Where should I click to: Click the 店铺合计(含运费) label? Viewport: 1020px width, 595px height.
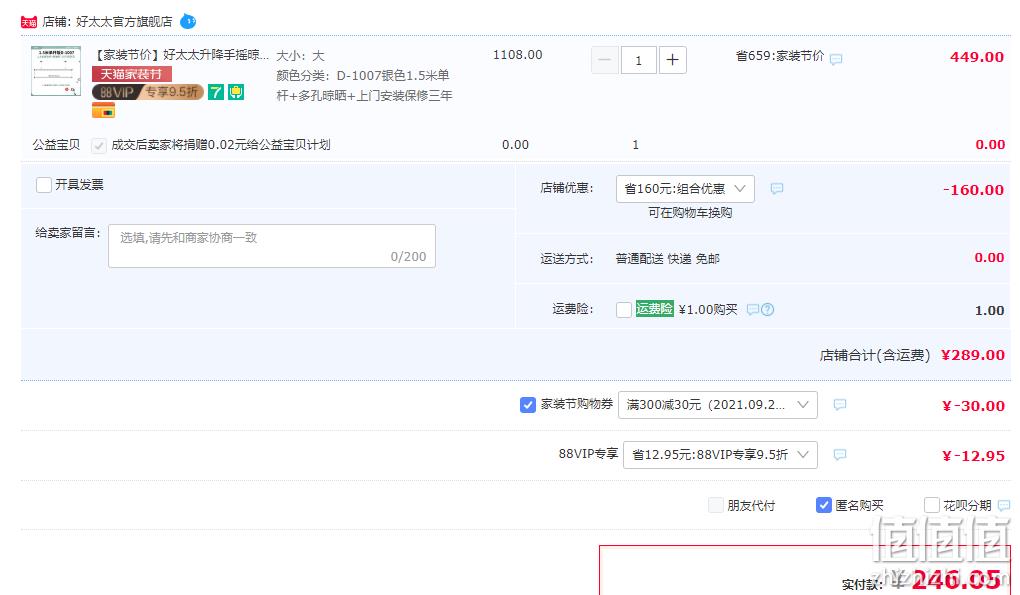point(875,355)
